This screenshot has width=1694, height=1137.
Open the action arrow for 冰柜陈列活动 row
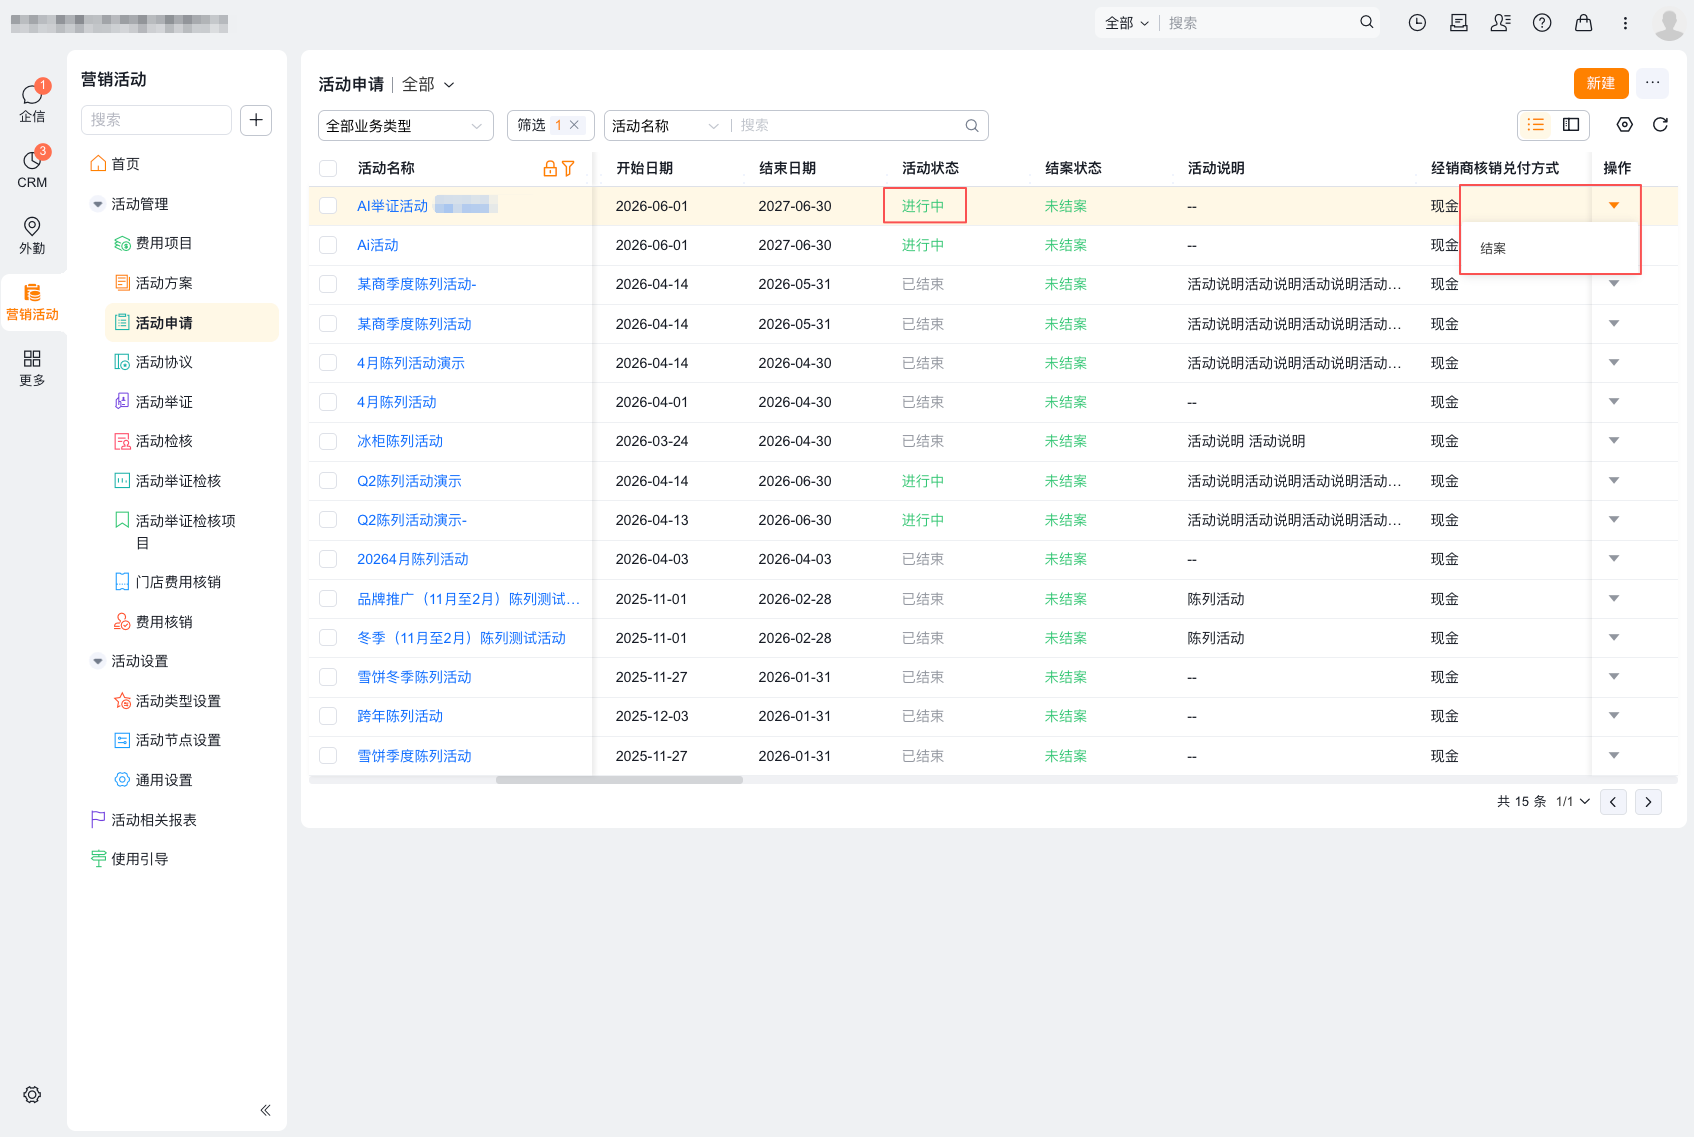(x=1614, y=441)
